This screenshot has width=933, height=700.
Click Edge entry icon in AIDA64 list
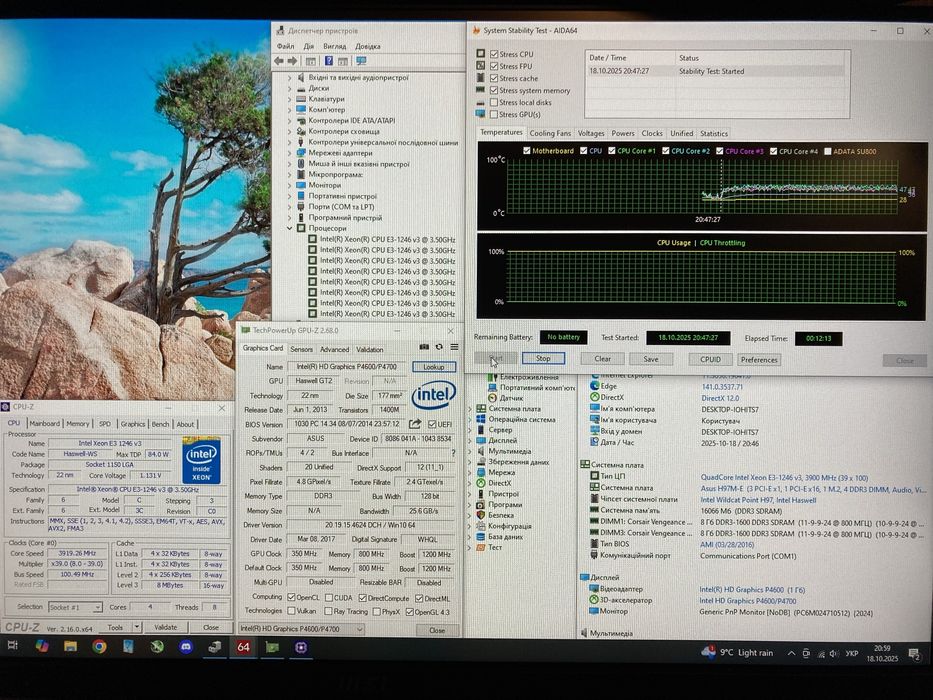tap(594, 386)
